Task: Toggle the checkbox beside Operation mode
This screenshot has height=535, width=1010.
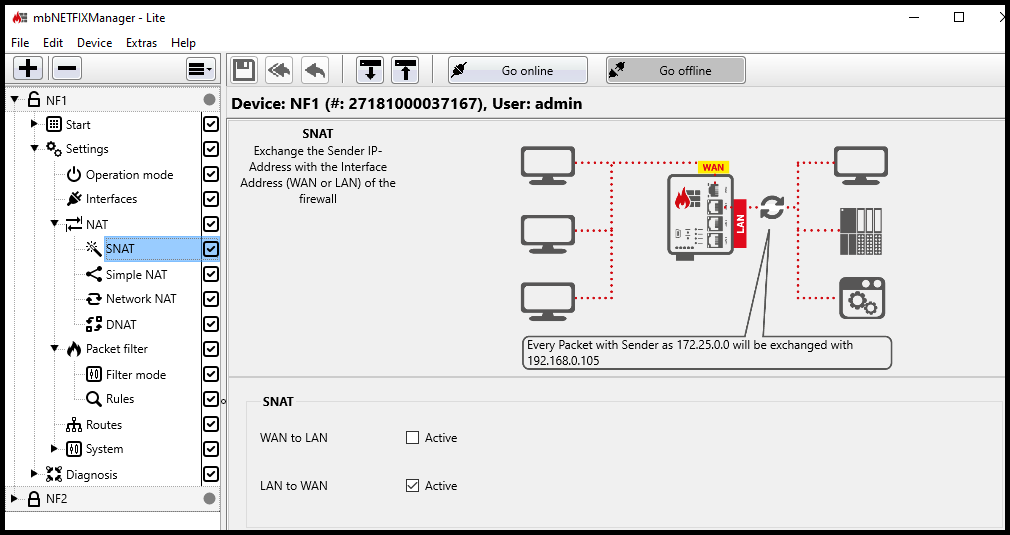Action: point(211,174)
